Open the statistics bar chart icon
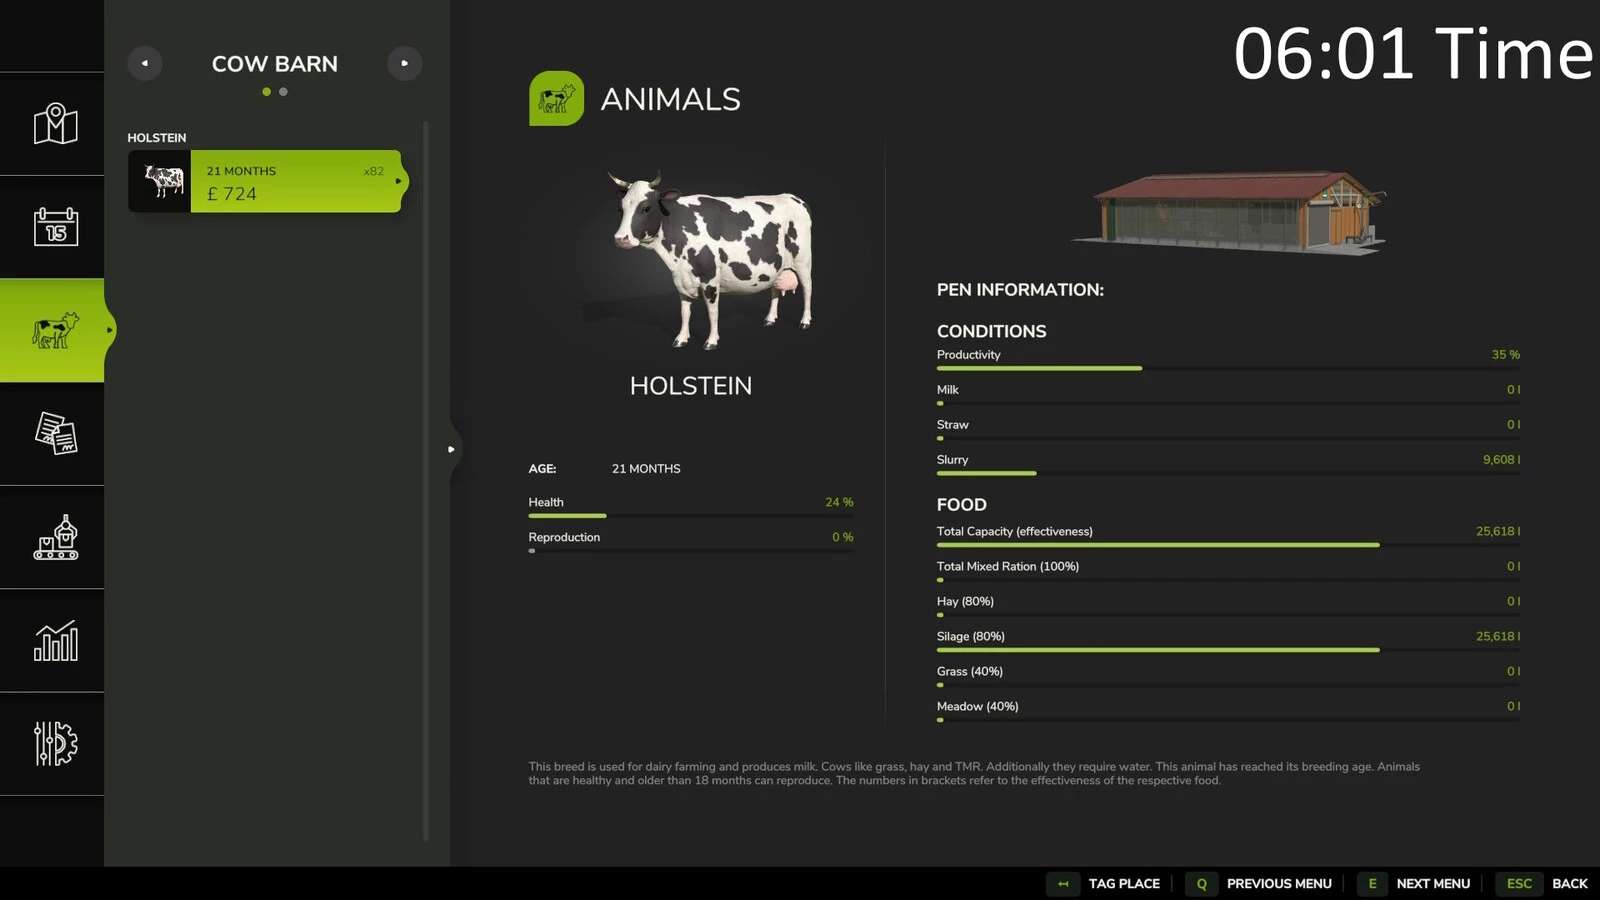Image resolution: width=1600 pixels, height=900 pixels. tap(55, 641)
